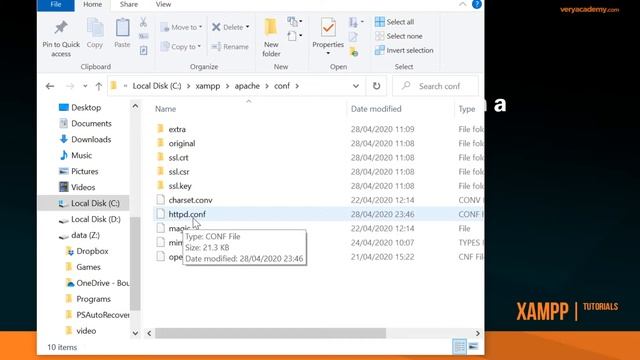The height and width of the screenshot is (360, 640).
Task: Open the address bar history dropdown
Action: click(356, 86)
